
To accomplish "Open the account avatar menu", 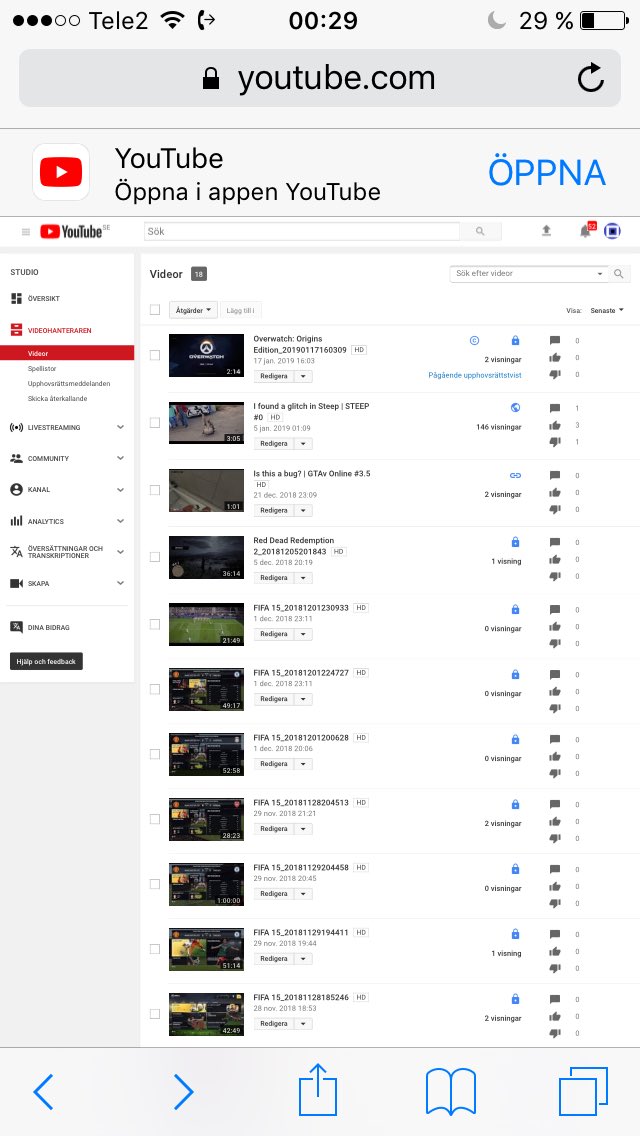I will 612,231.
